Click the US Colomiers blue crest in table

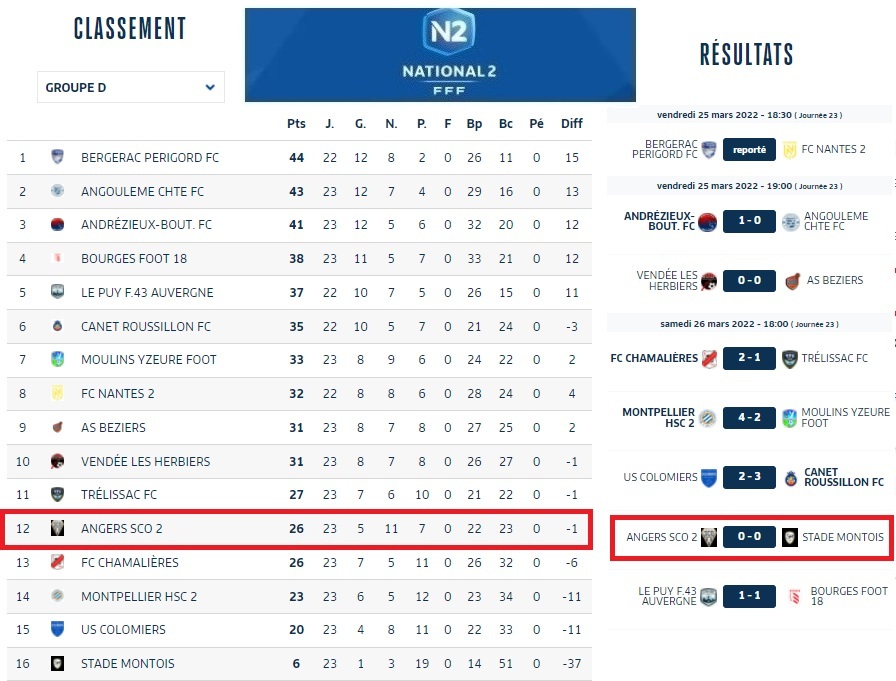(x=57, y=629)
